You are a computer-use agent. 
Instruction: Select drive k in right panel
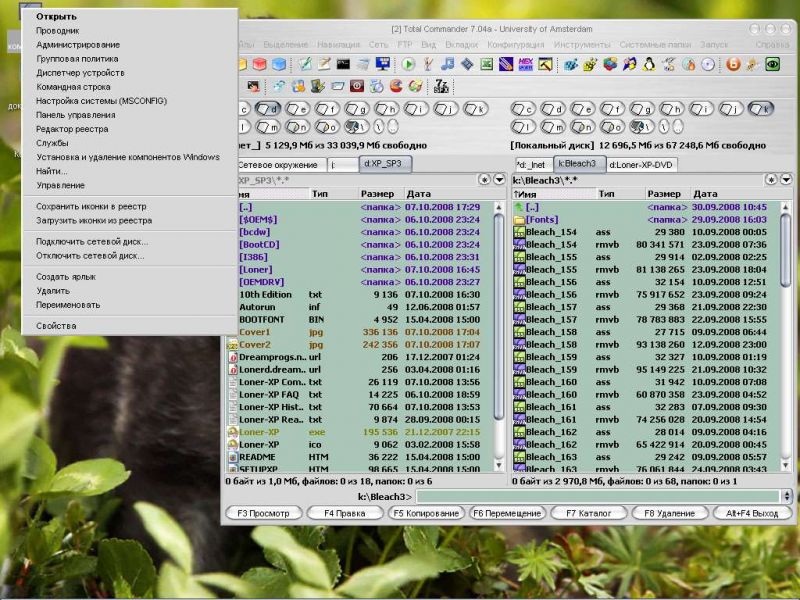tap(760, 108)
